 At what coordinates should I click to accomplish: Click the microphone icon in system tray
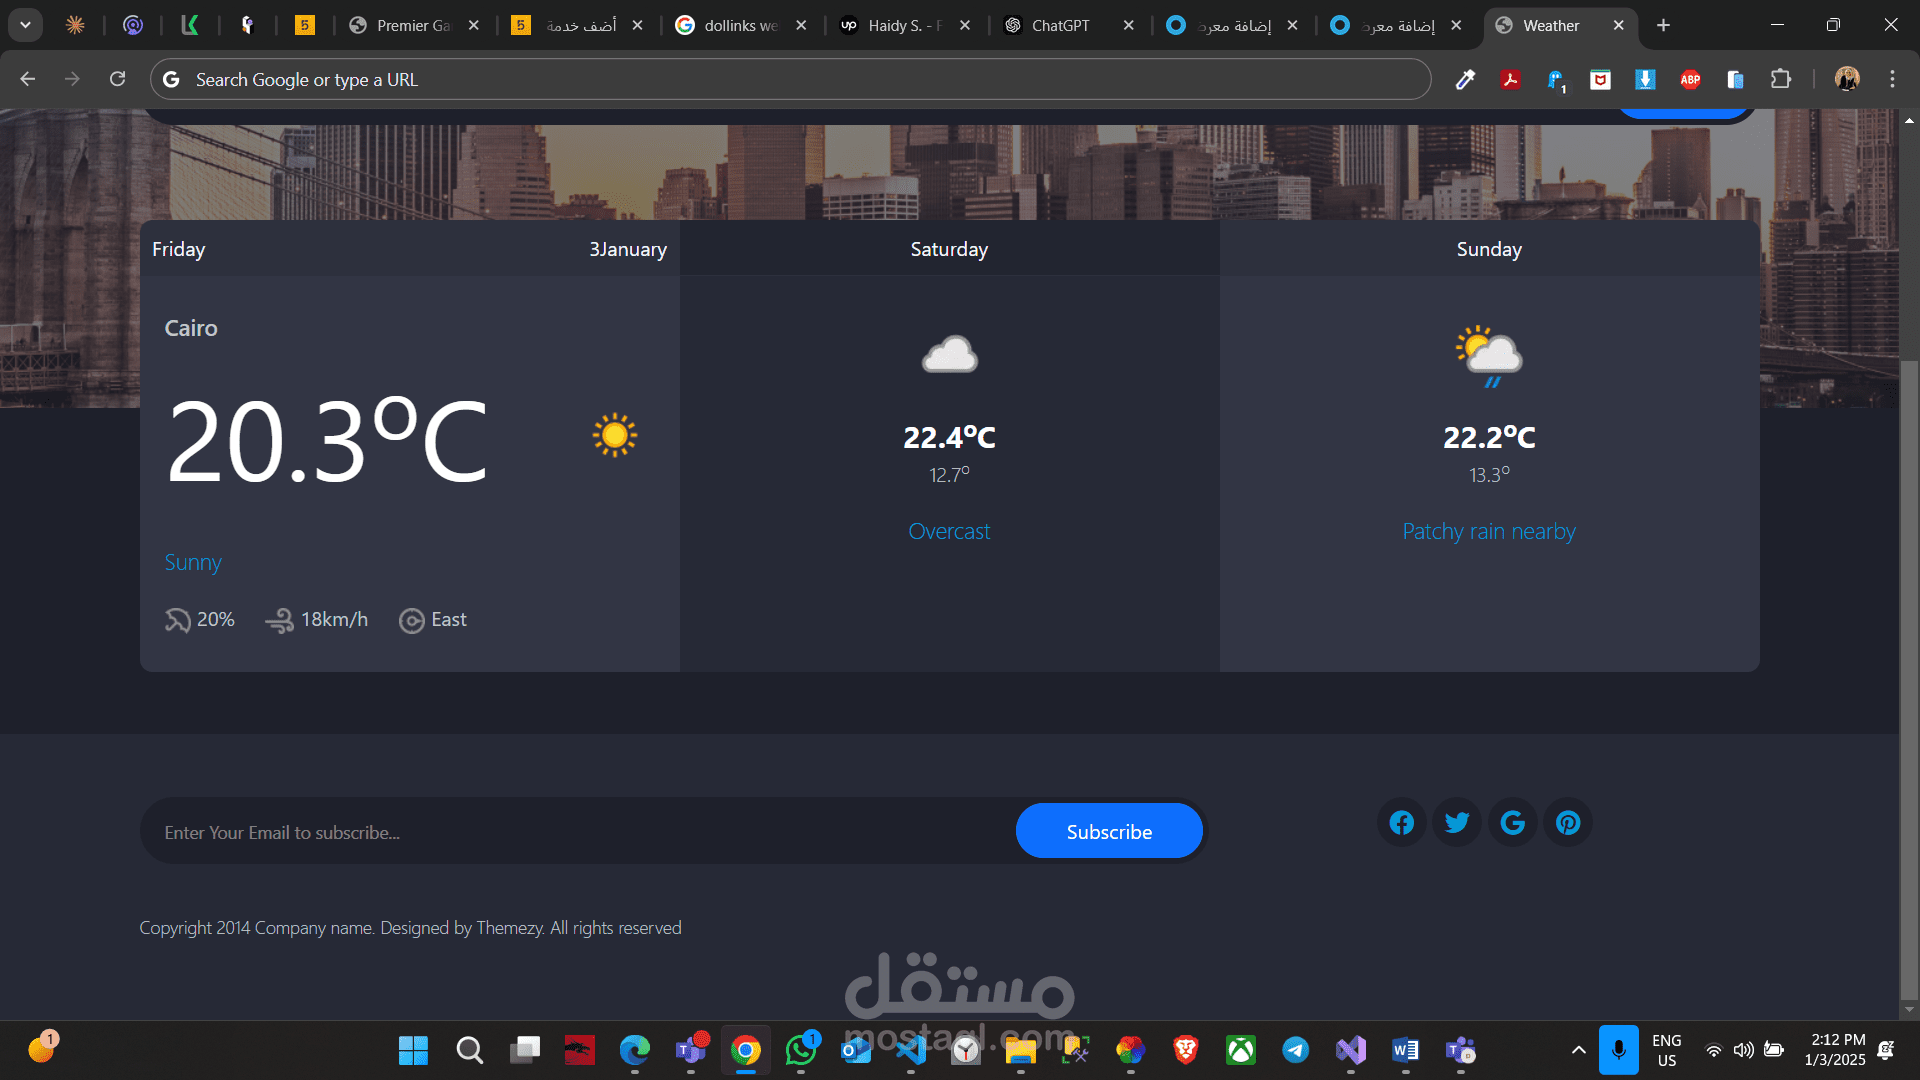[1618, 1050]
